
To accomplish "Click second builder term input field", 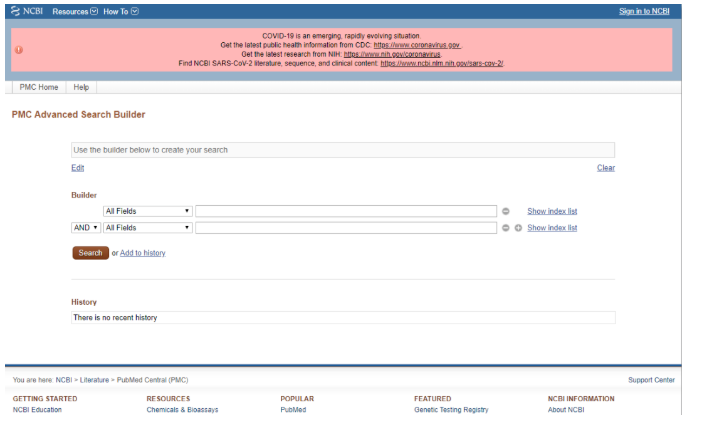I will point(346,228).
